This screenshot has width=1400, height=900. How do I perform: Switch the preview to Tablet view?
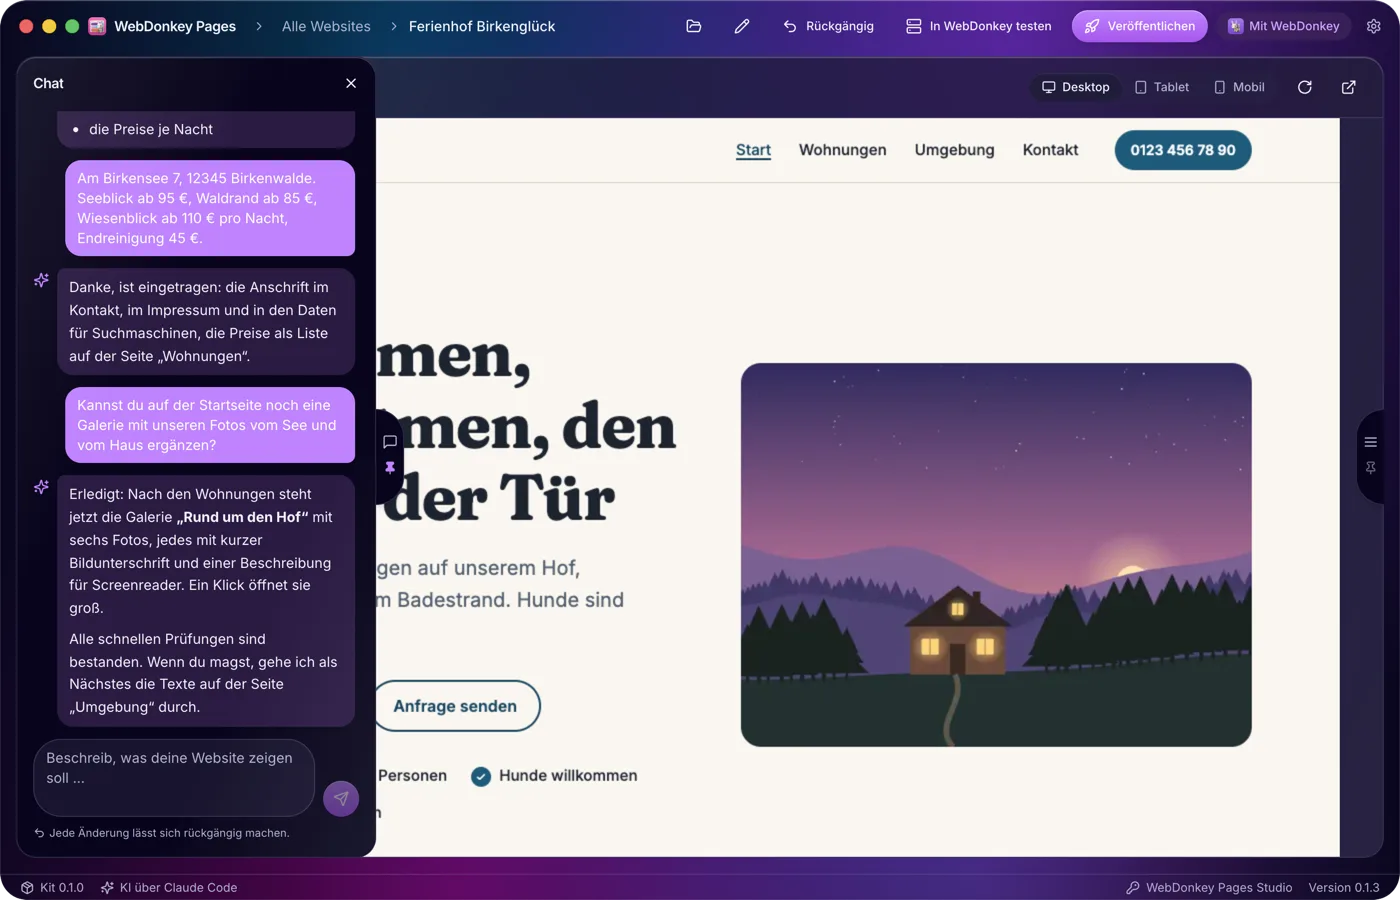(1162, 87)
